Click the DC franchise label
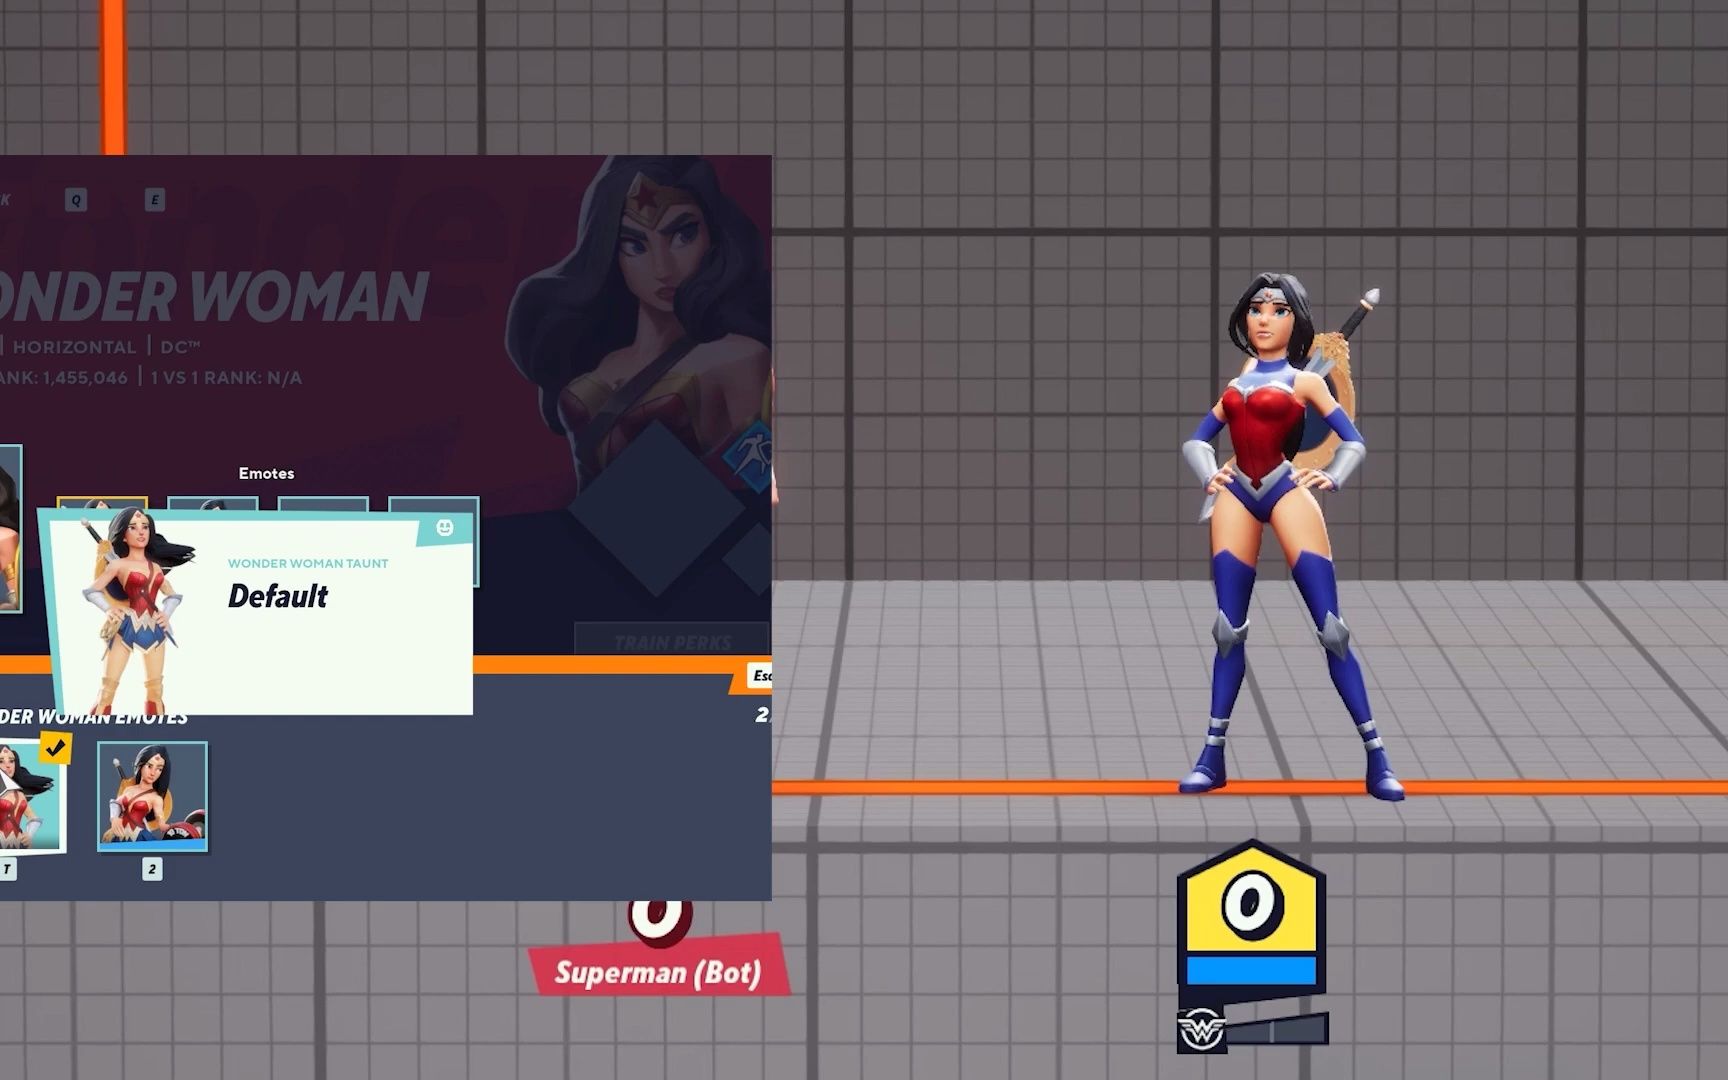The width and height of the screenshot is (1728, 1080). click(180, 347)
